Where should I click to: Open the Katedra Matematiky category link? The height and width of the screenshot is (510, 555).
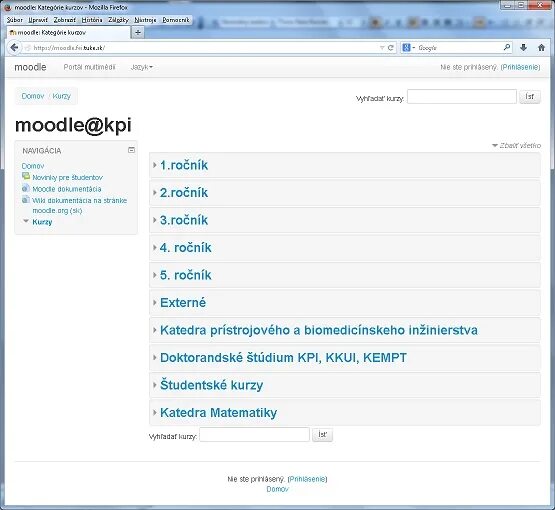[218, 413]
